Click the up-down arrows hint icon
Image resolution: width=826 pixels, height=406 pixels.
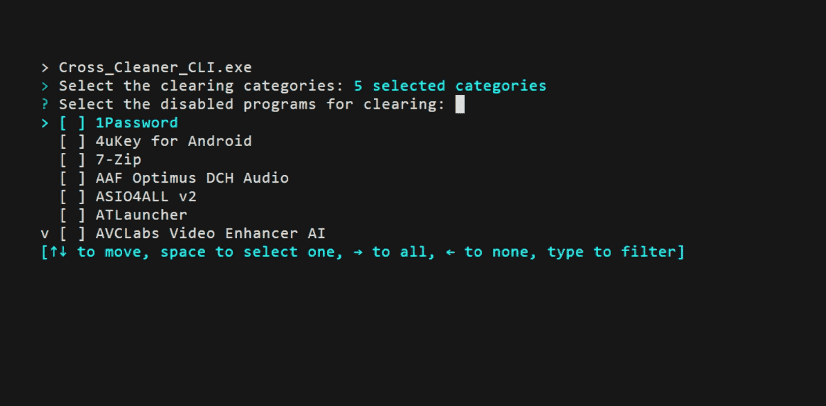click(56, 252)
